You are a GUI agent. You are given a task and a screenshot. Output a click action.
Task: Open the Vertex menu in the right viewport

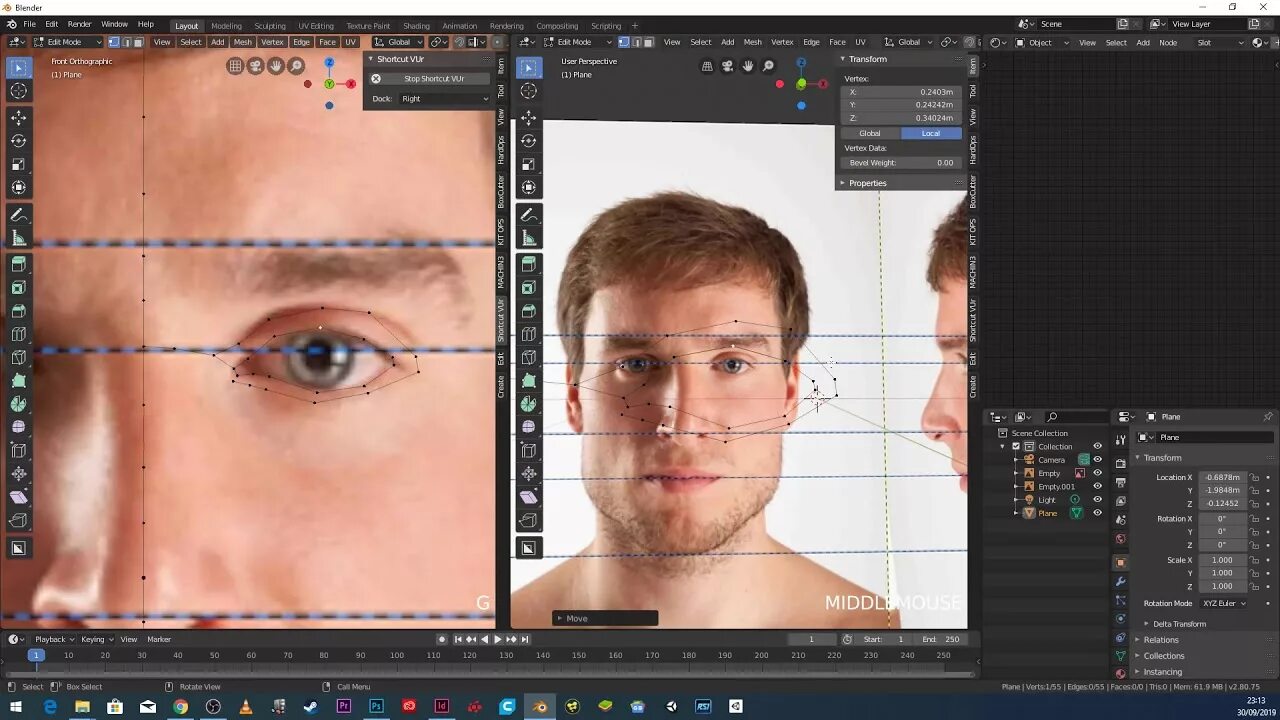pyautogui.click(x=782, y=42)
